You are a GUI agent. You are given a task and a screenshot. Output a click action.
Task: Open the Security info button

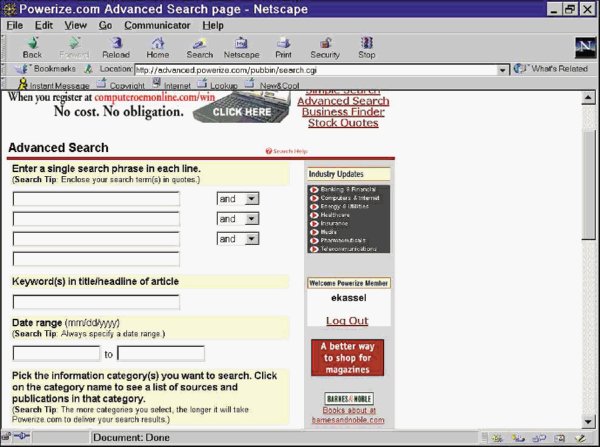click(325, 48)
